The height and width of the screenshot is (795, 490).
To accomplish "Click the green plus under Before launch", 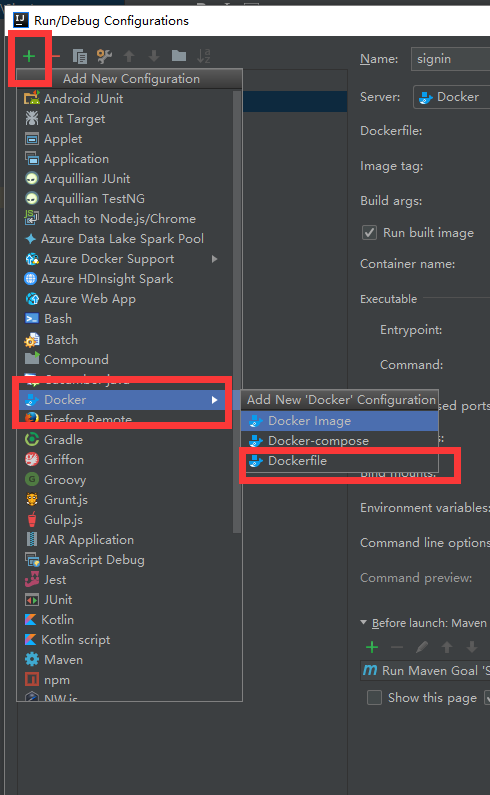I will pos(372,647).
